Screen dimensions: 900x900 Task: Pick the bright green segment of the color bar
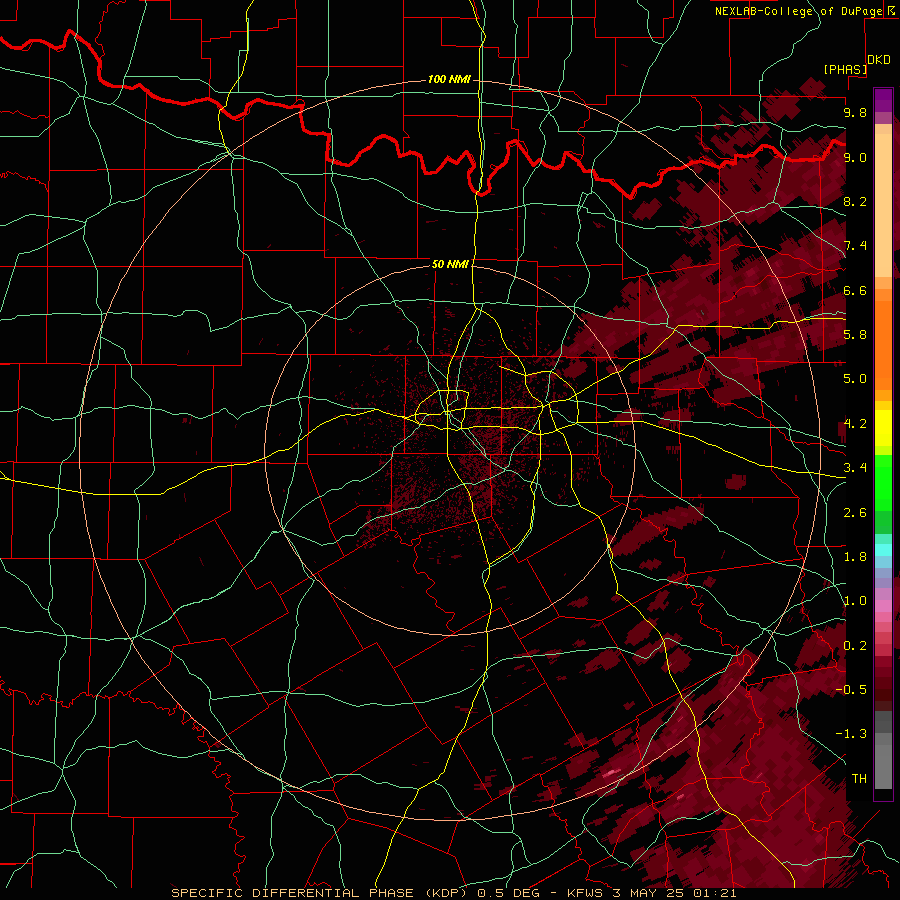883,482
